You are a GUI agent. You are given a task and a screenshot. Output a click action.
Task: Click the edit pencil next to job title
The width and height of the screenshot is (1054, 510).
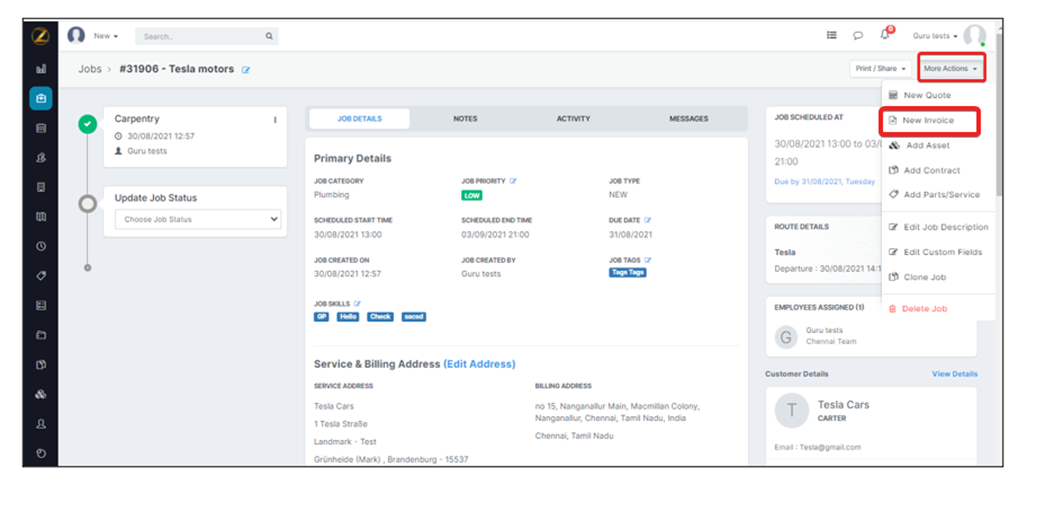pyautogui.click(x=246, y=70)
